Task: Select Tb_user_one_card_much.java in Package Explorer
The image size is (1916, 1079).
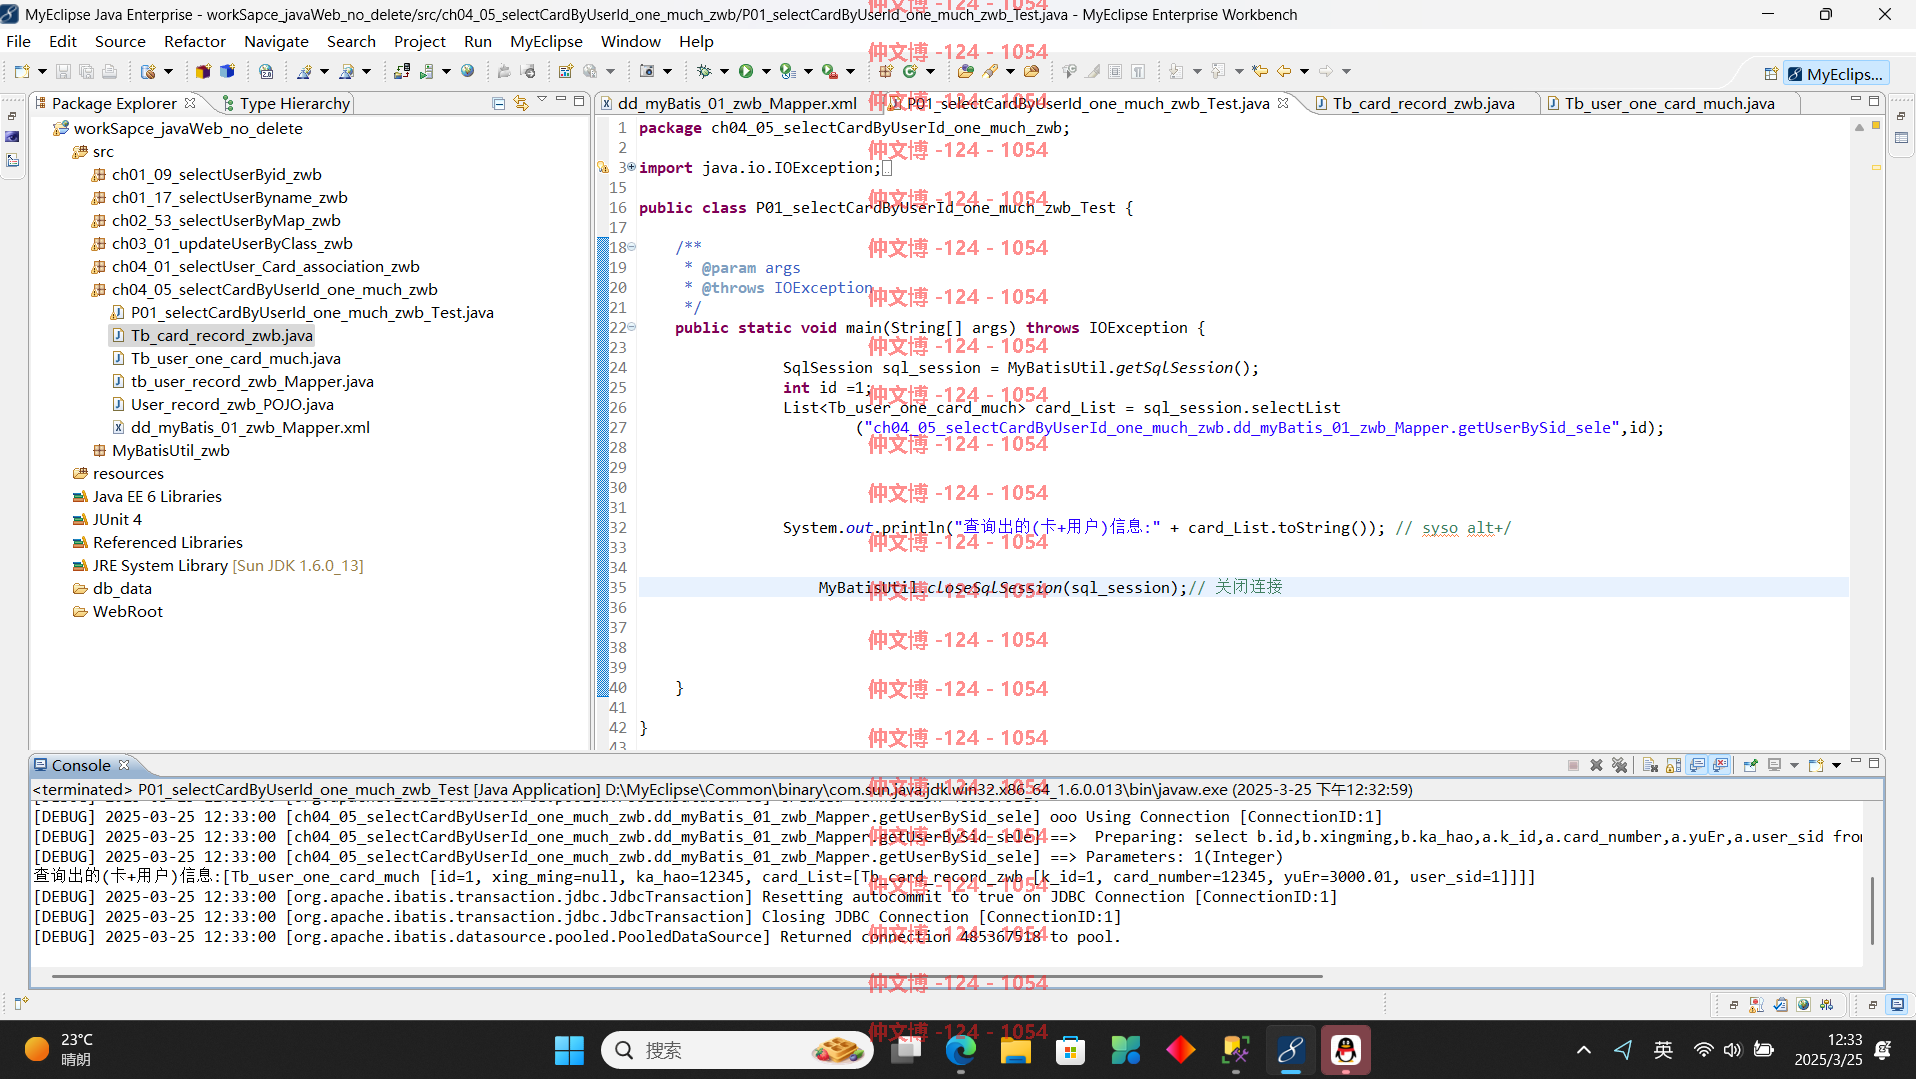Action: 235,358
